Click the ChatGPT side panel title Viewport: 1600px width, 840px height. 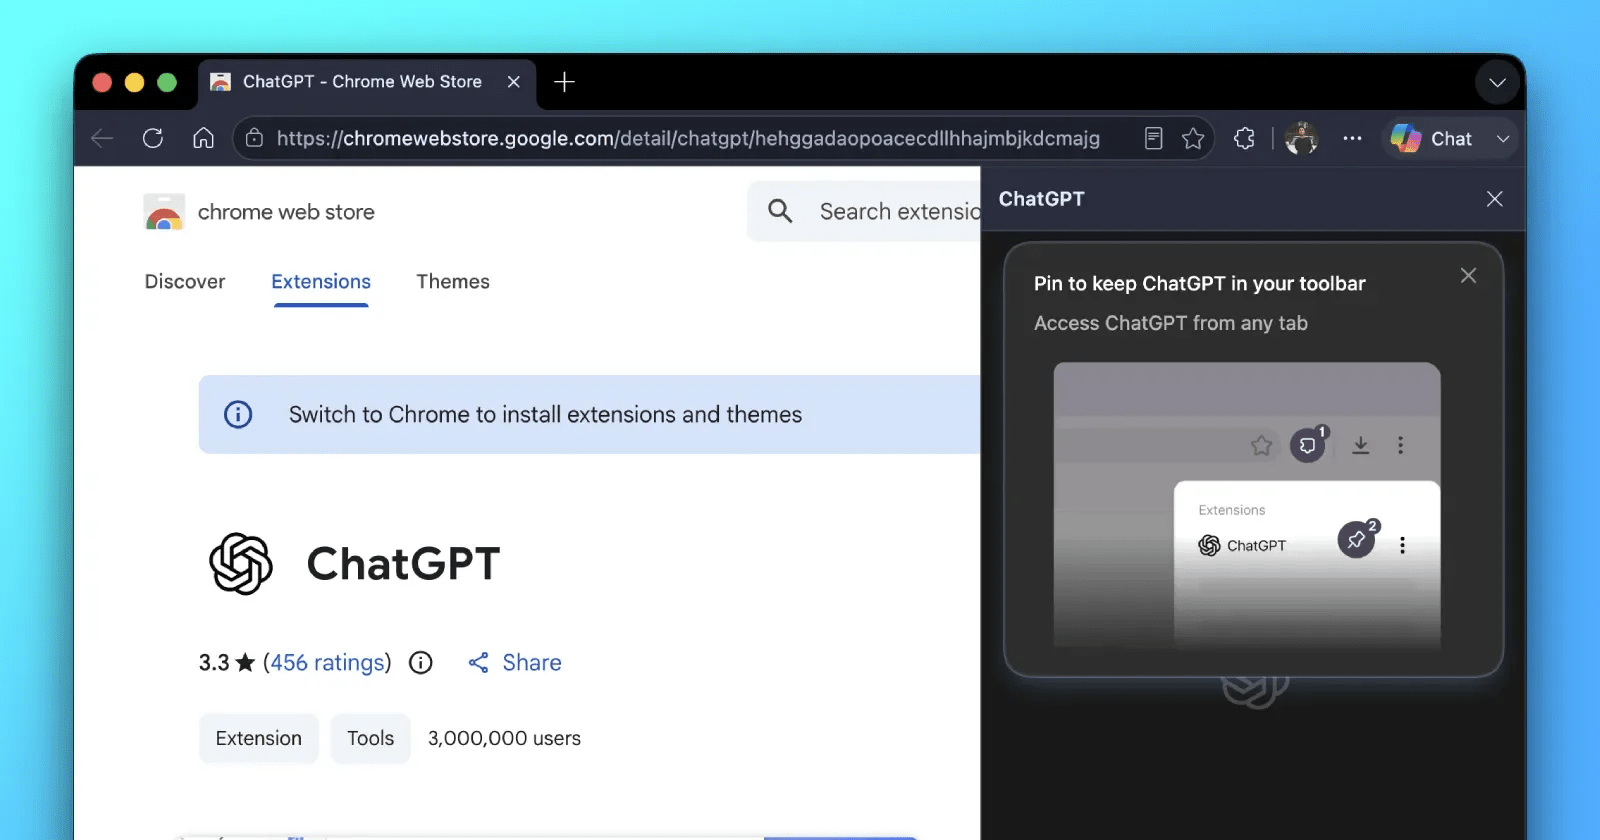[x=1041, y=199]
